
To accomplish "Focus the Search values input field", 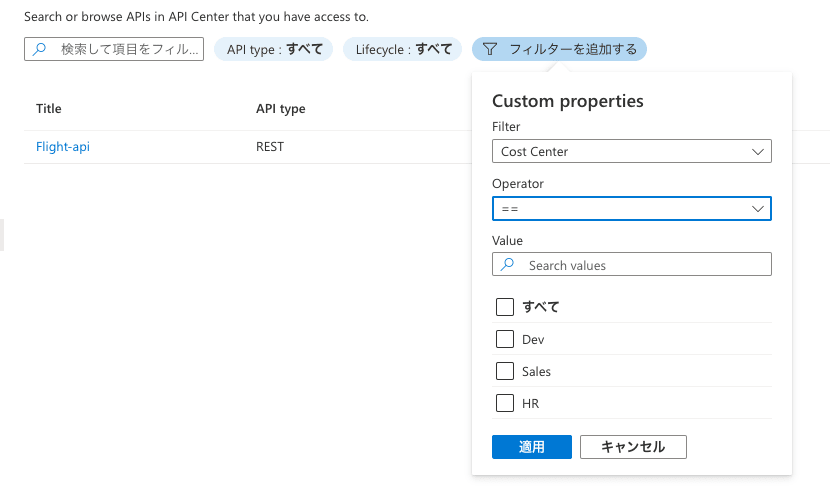I will [x=631, y=264].
